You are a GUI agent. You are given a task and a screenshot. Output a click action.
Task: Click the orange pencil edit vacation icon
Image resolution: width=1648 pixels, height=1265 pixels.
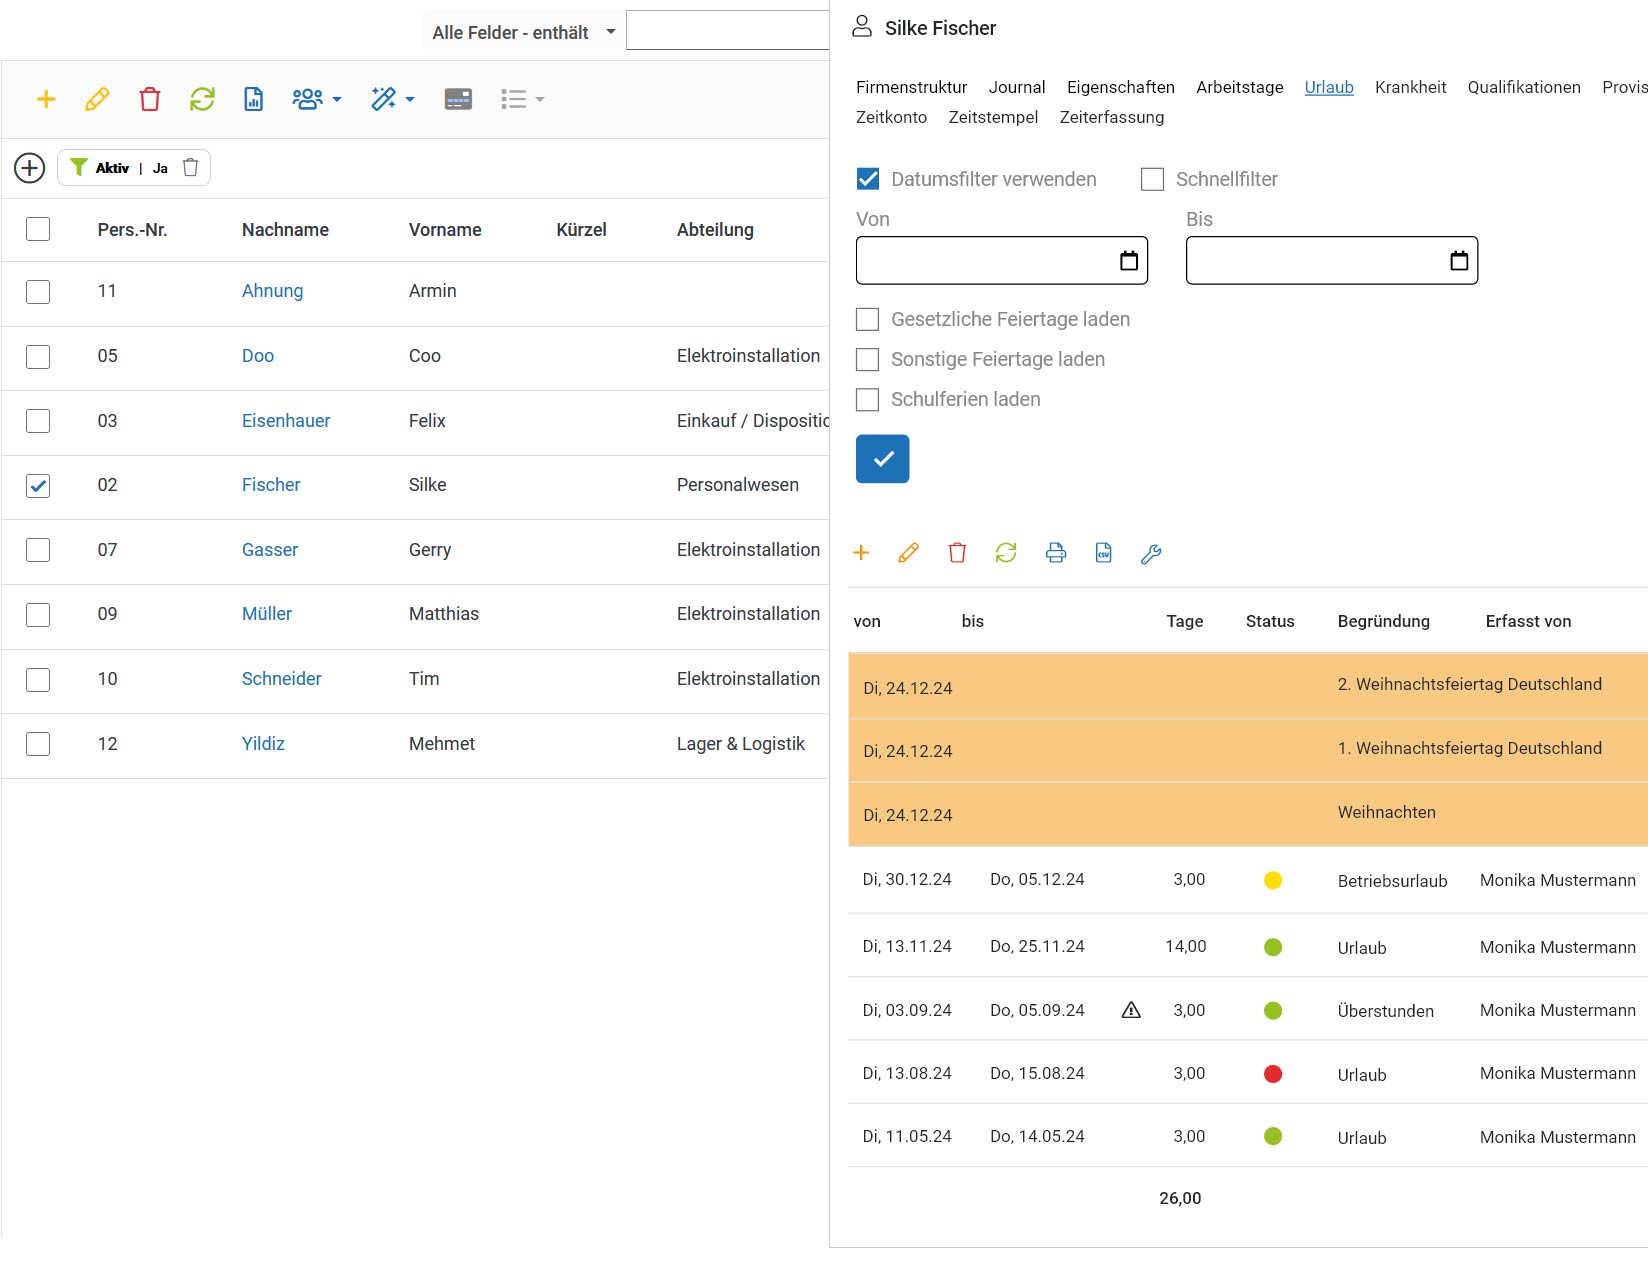(908, 553)
